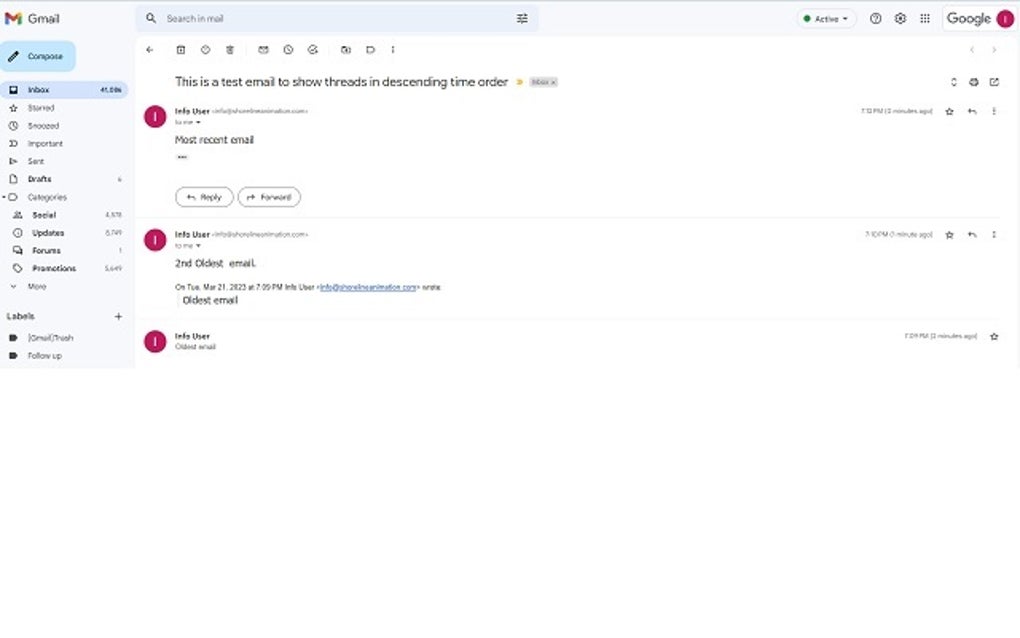Click the Reply button on the top message
This screenshot has height=638, width=1020.
(204, 197)
